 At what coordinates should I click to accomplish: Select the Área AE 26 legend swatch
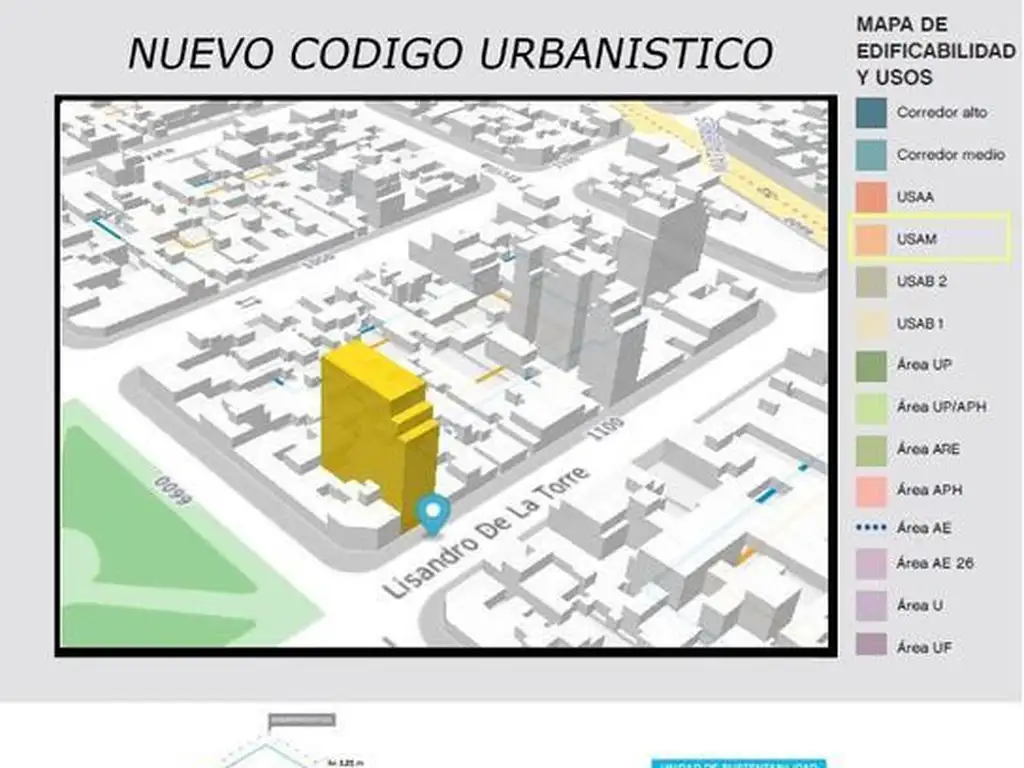[x=870, y=564]
